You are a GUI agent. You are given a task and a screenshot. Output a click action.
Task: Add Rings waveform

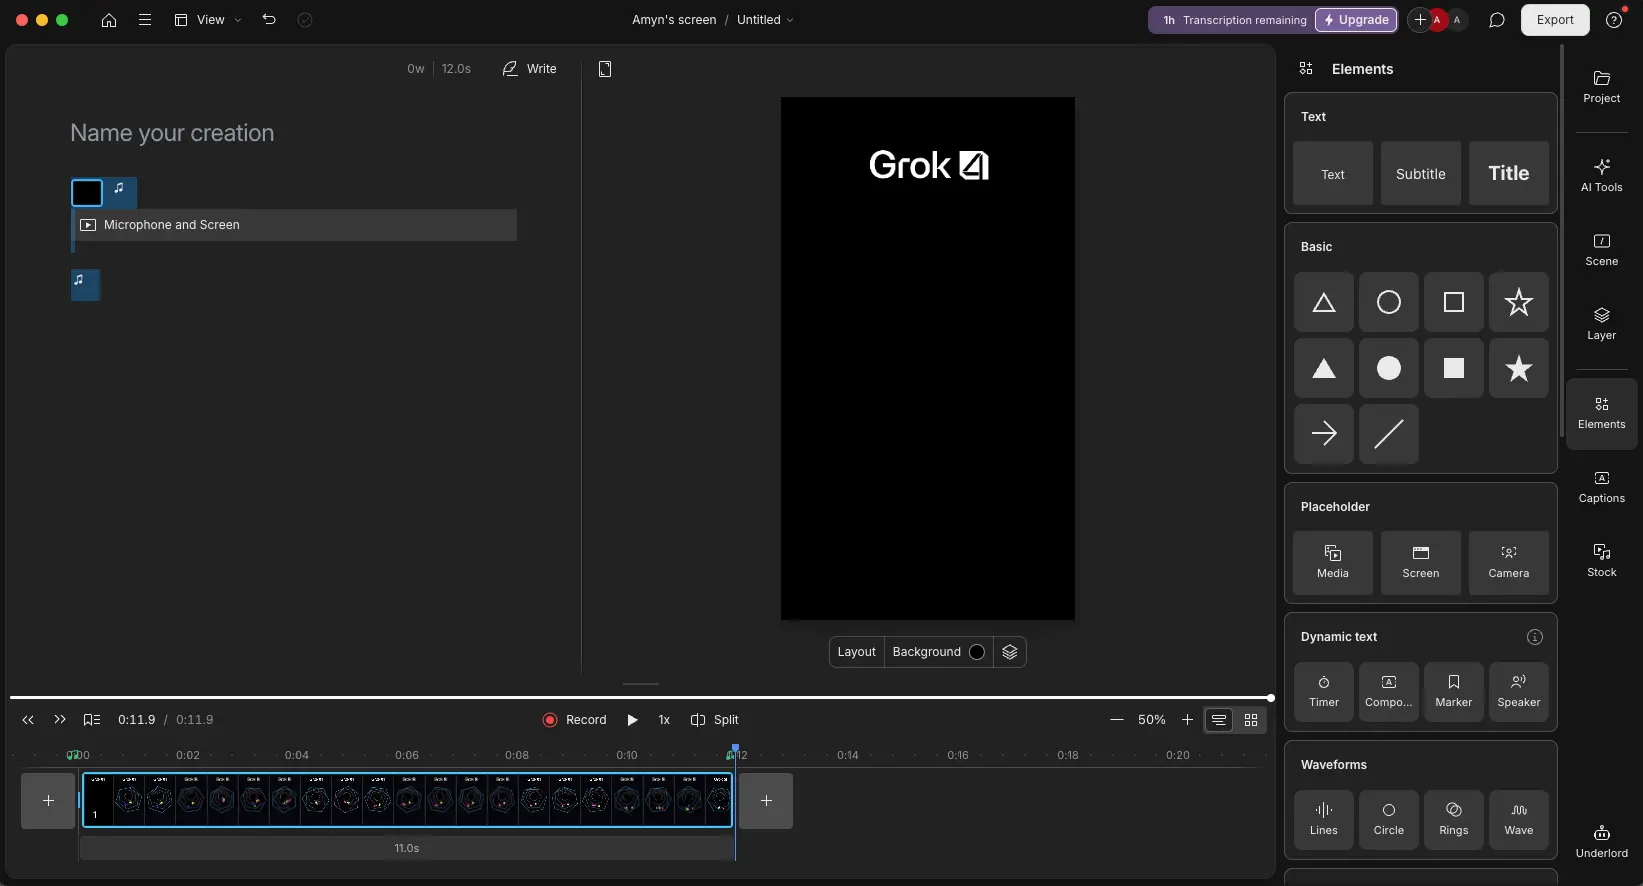(x=1454, y=820)
